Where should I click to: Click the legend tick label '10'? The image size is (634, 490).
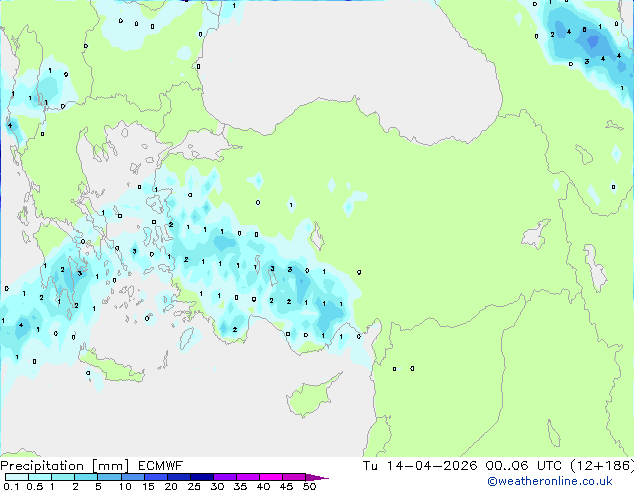click(125, 486)
